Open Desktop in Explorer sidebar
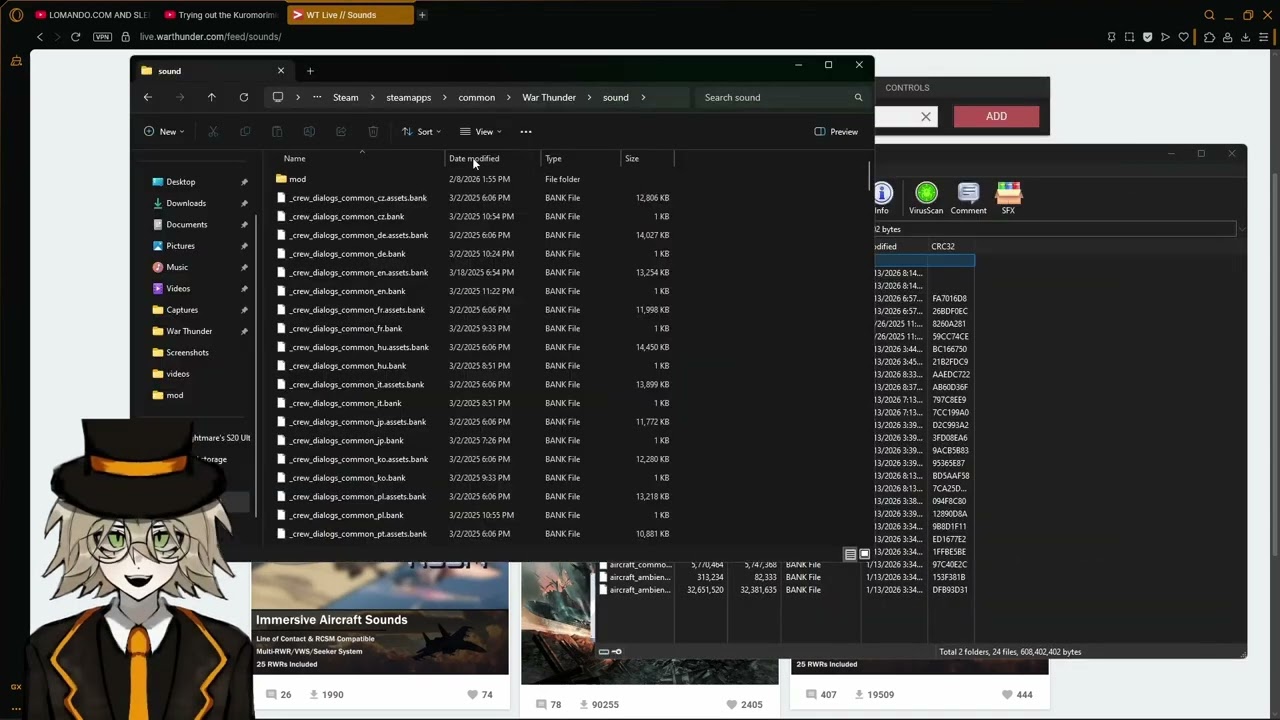This screenshot has height=720, width=1280. (x=181, y=182)
